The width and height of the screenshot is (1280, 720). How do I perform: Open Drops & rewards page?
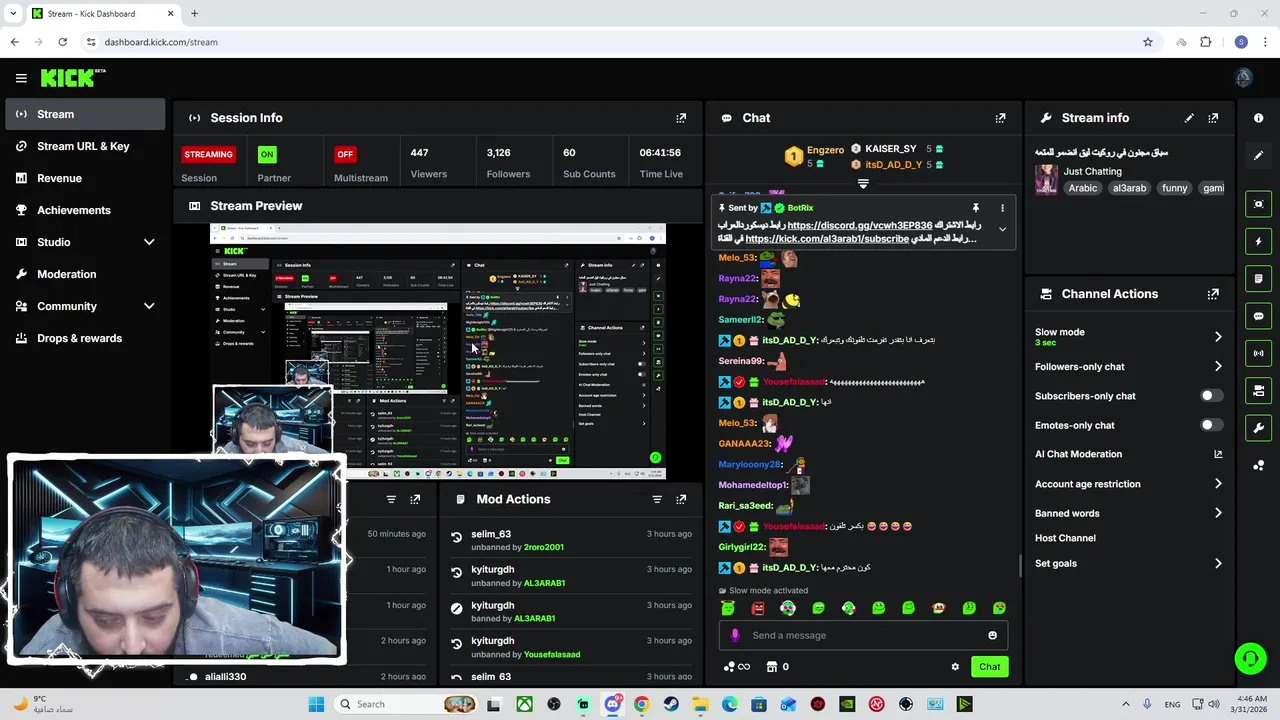pos(85,338)
